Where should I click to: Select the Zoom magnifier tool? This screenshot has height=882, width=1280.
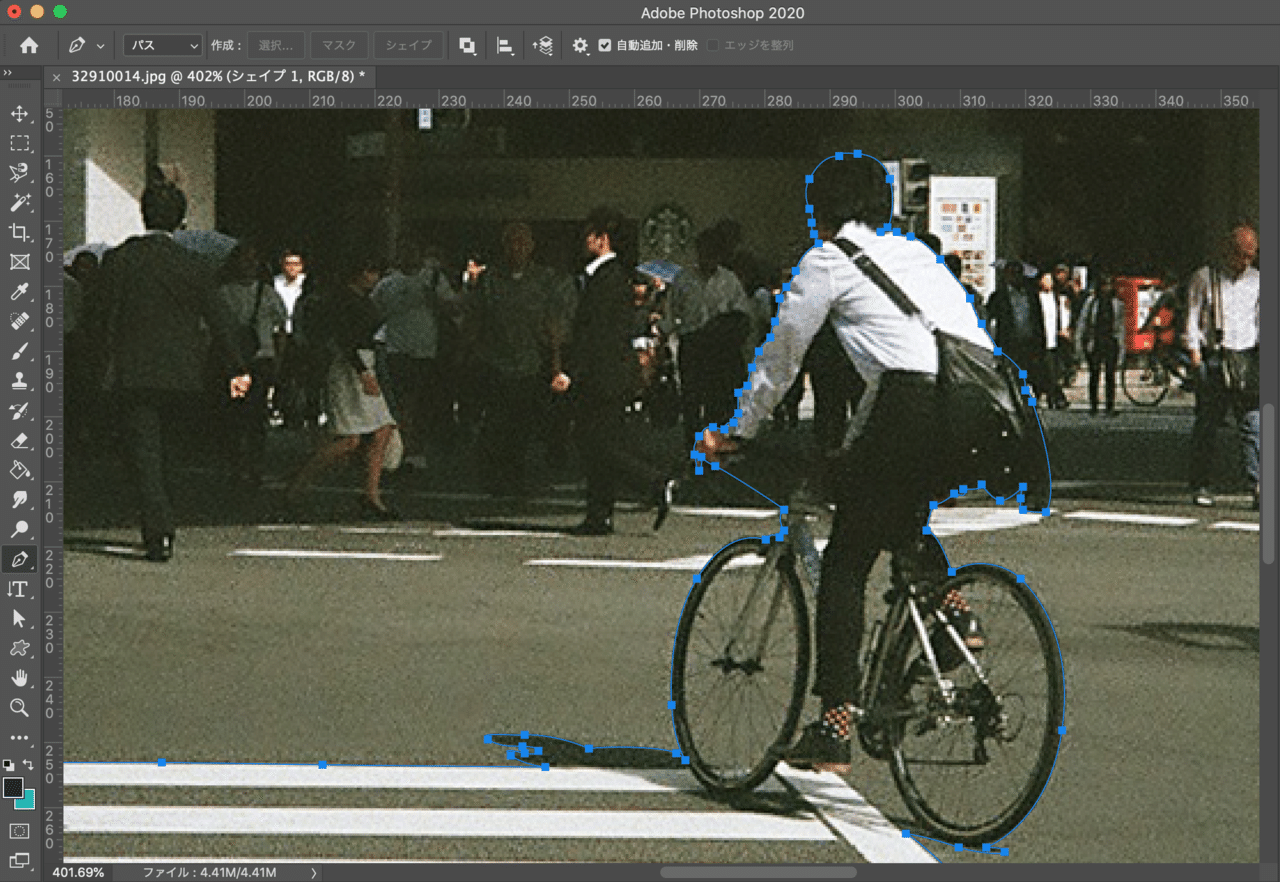19,707
